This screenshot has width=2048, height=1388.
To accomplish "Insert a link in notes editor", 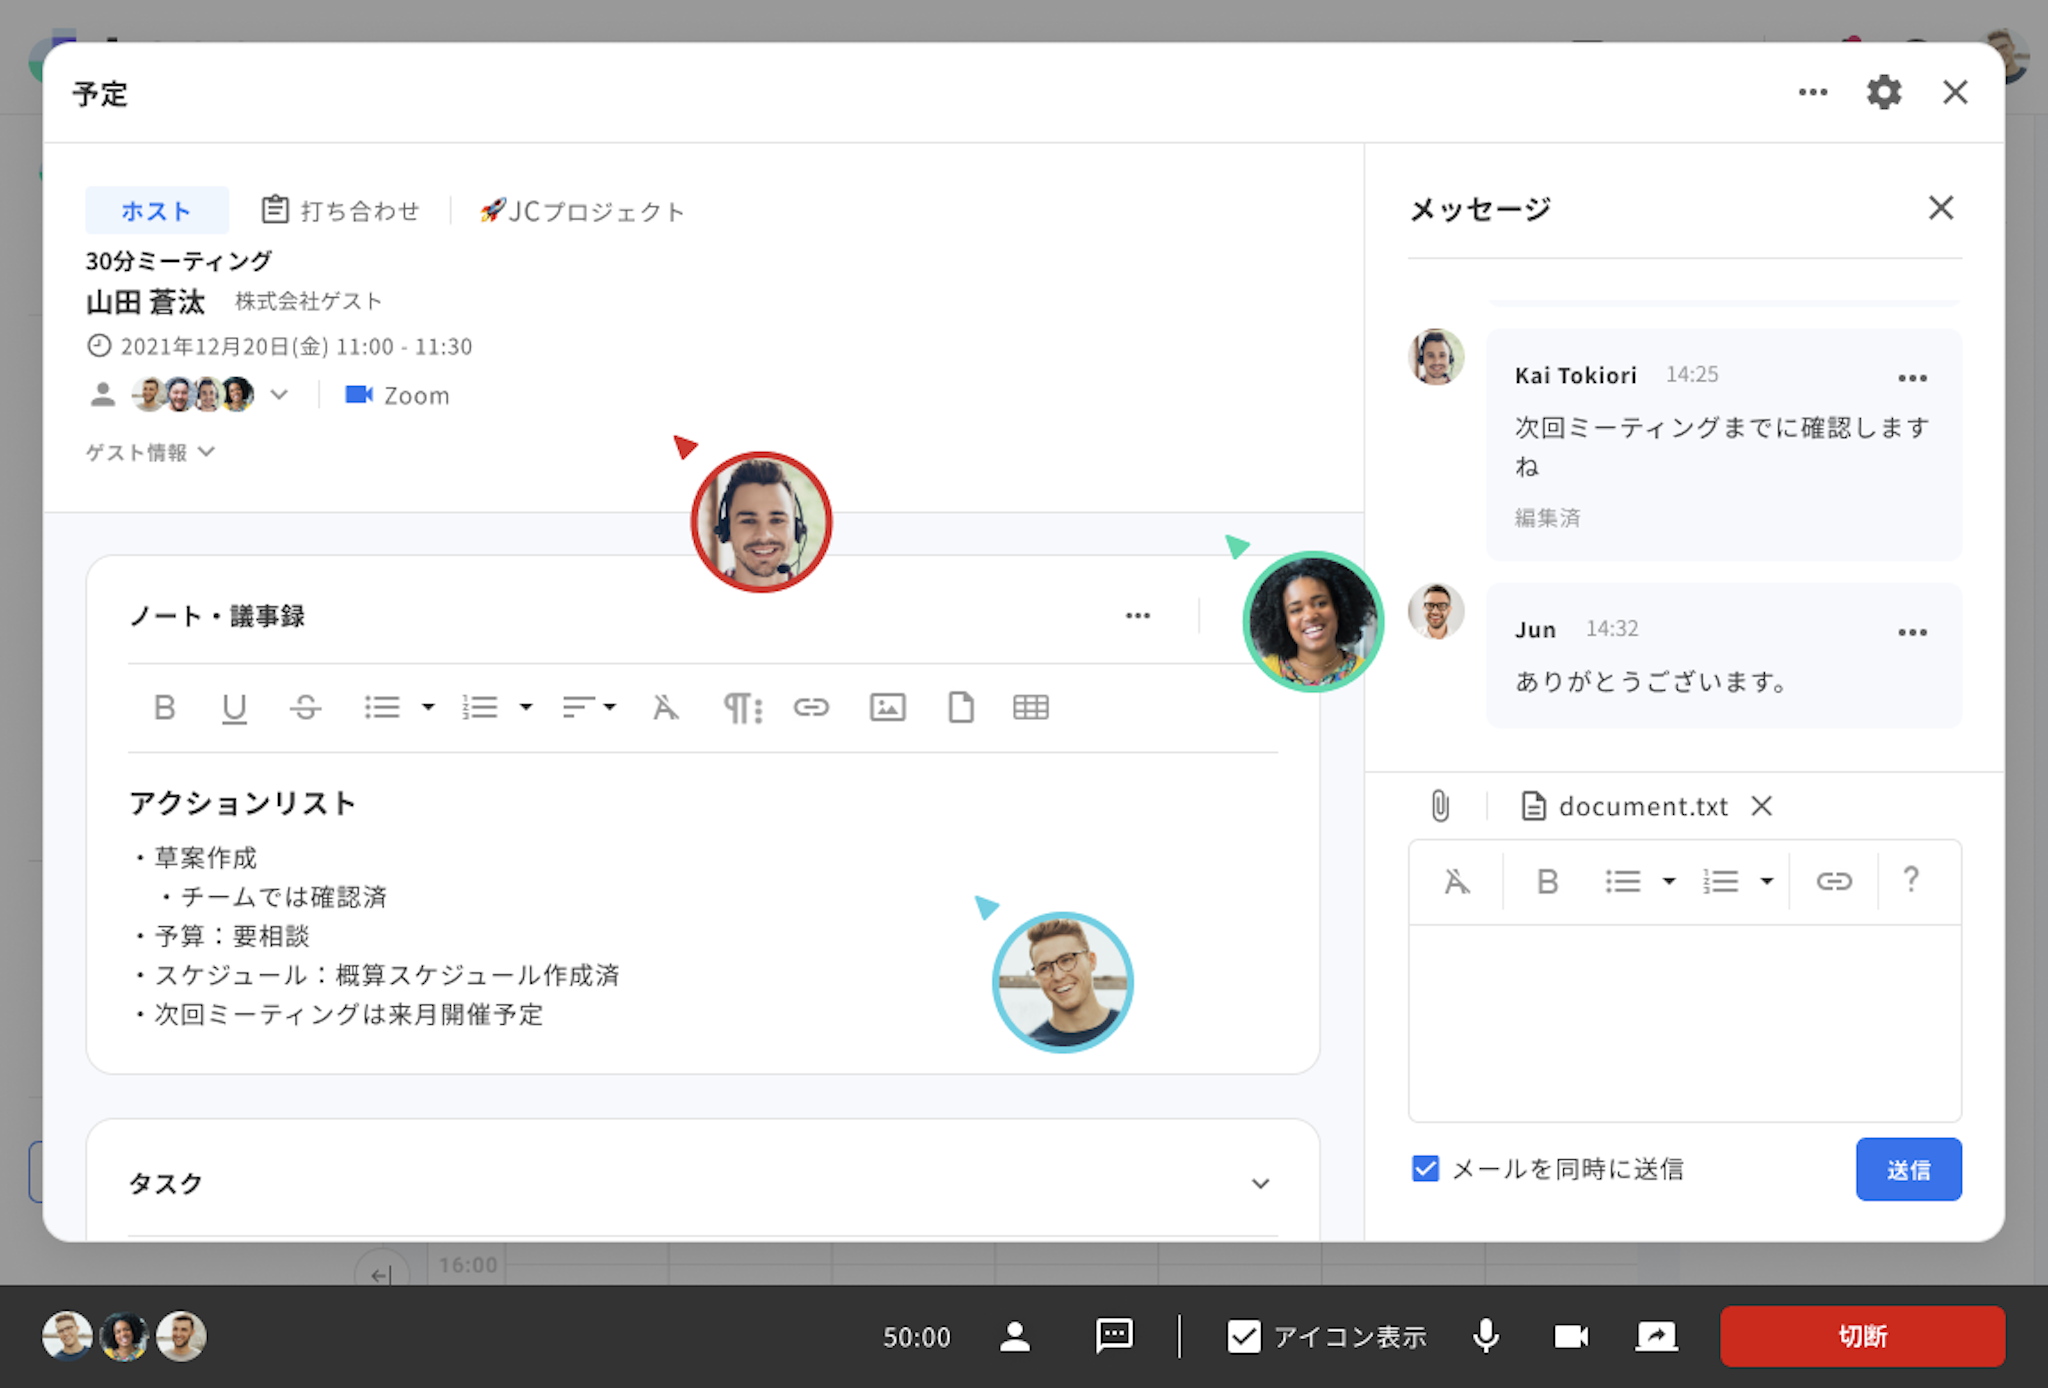I will pos(811,708).
